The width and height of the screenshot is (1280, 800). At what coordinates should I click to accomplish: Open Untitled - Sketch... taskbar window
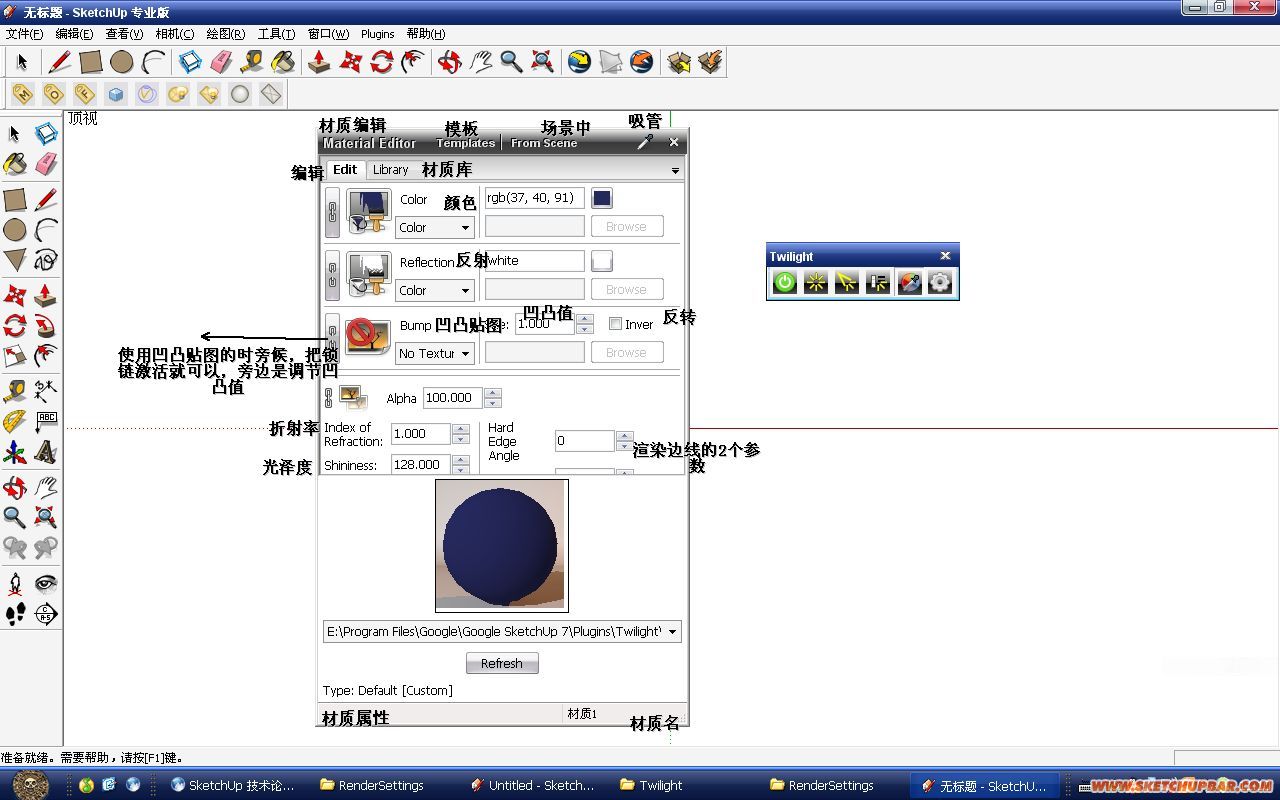532,785
